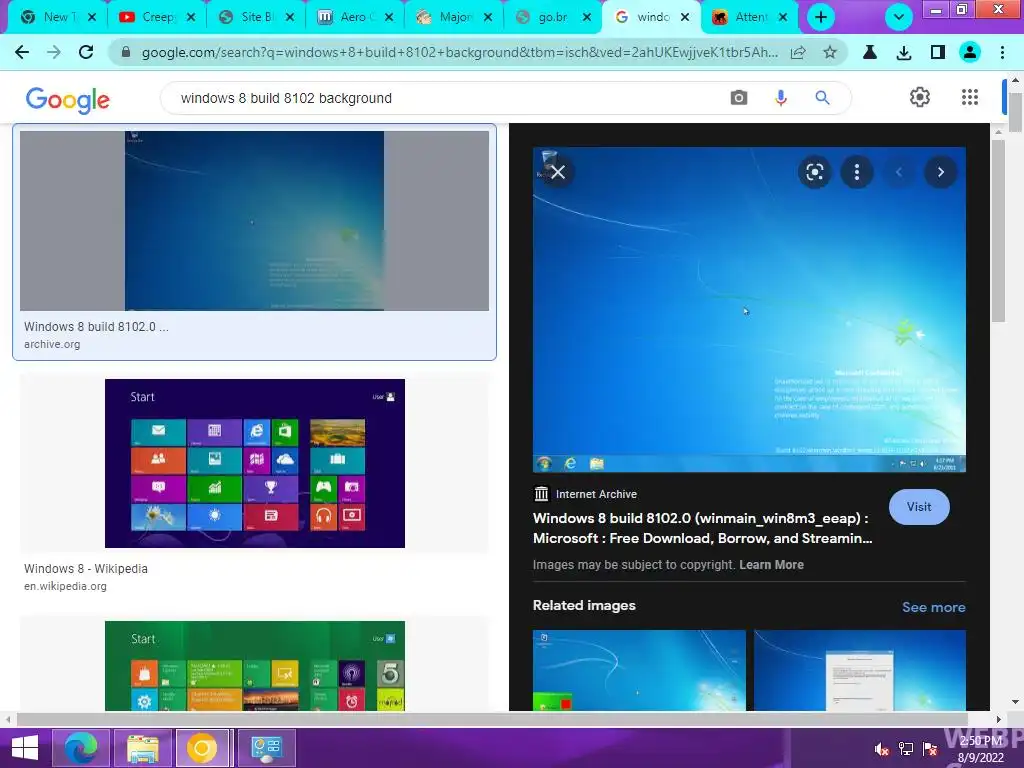Toggle the browser side panel
1024x768 pixels.
click(x=938, y=52)
